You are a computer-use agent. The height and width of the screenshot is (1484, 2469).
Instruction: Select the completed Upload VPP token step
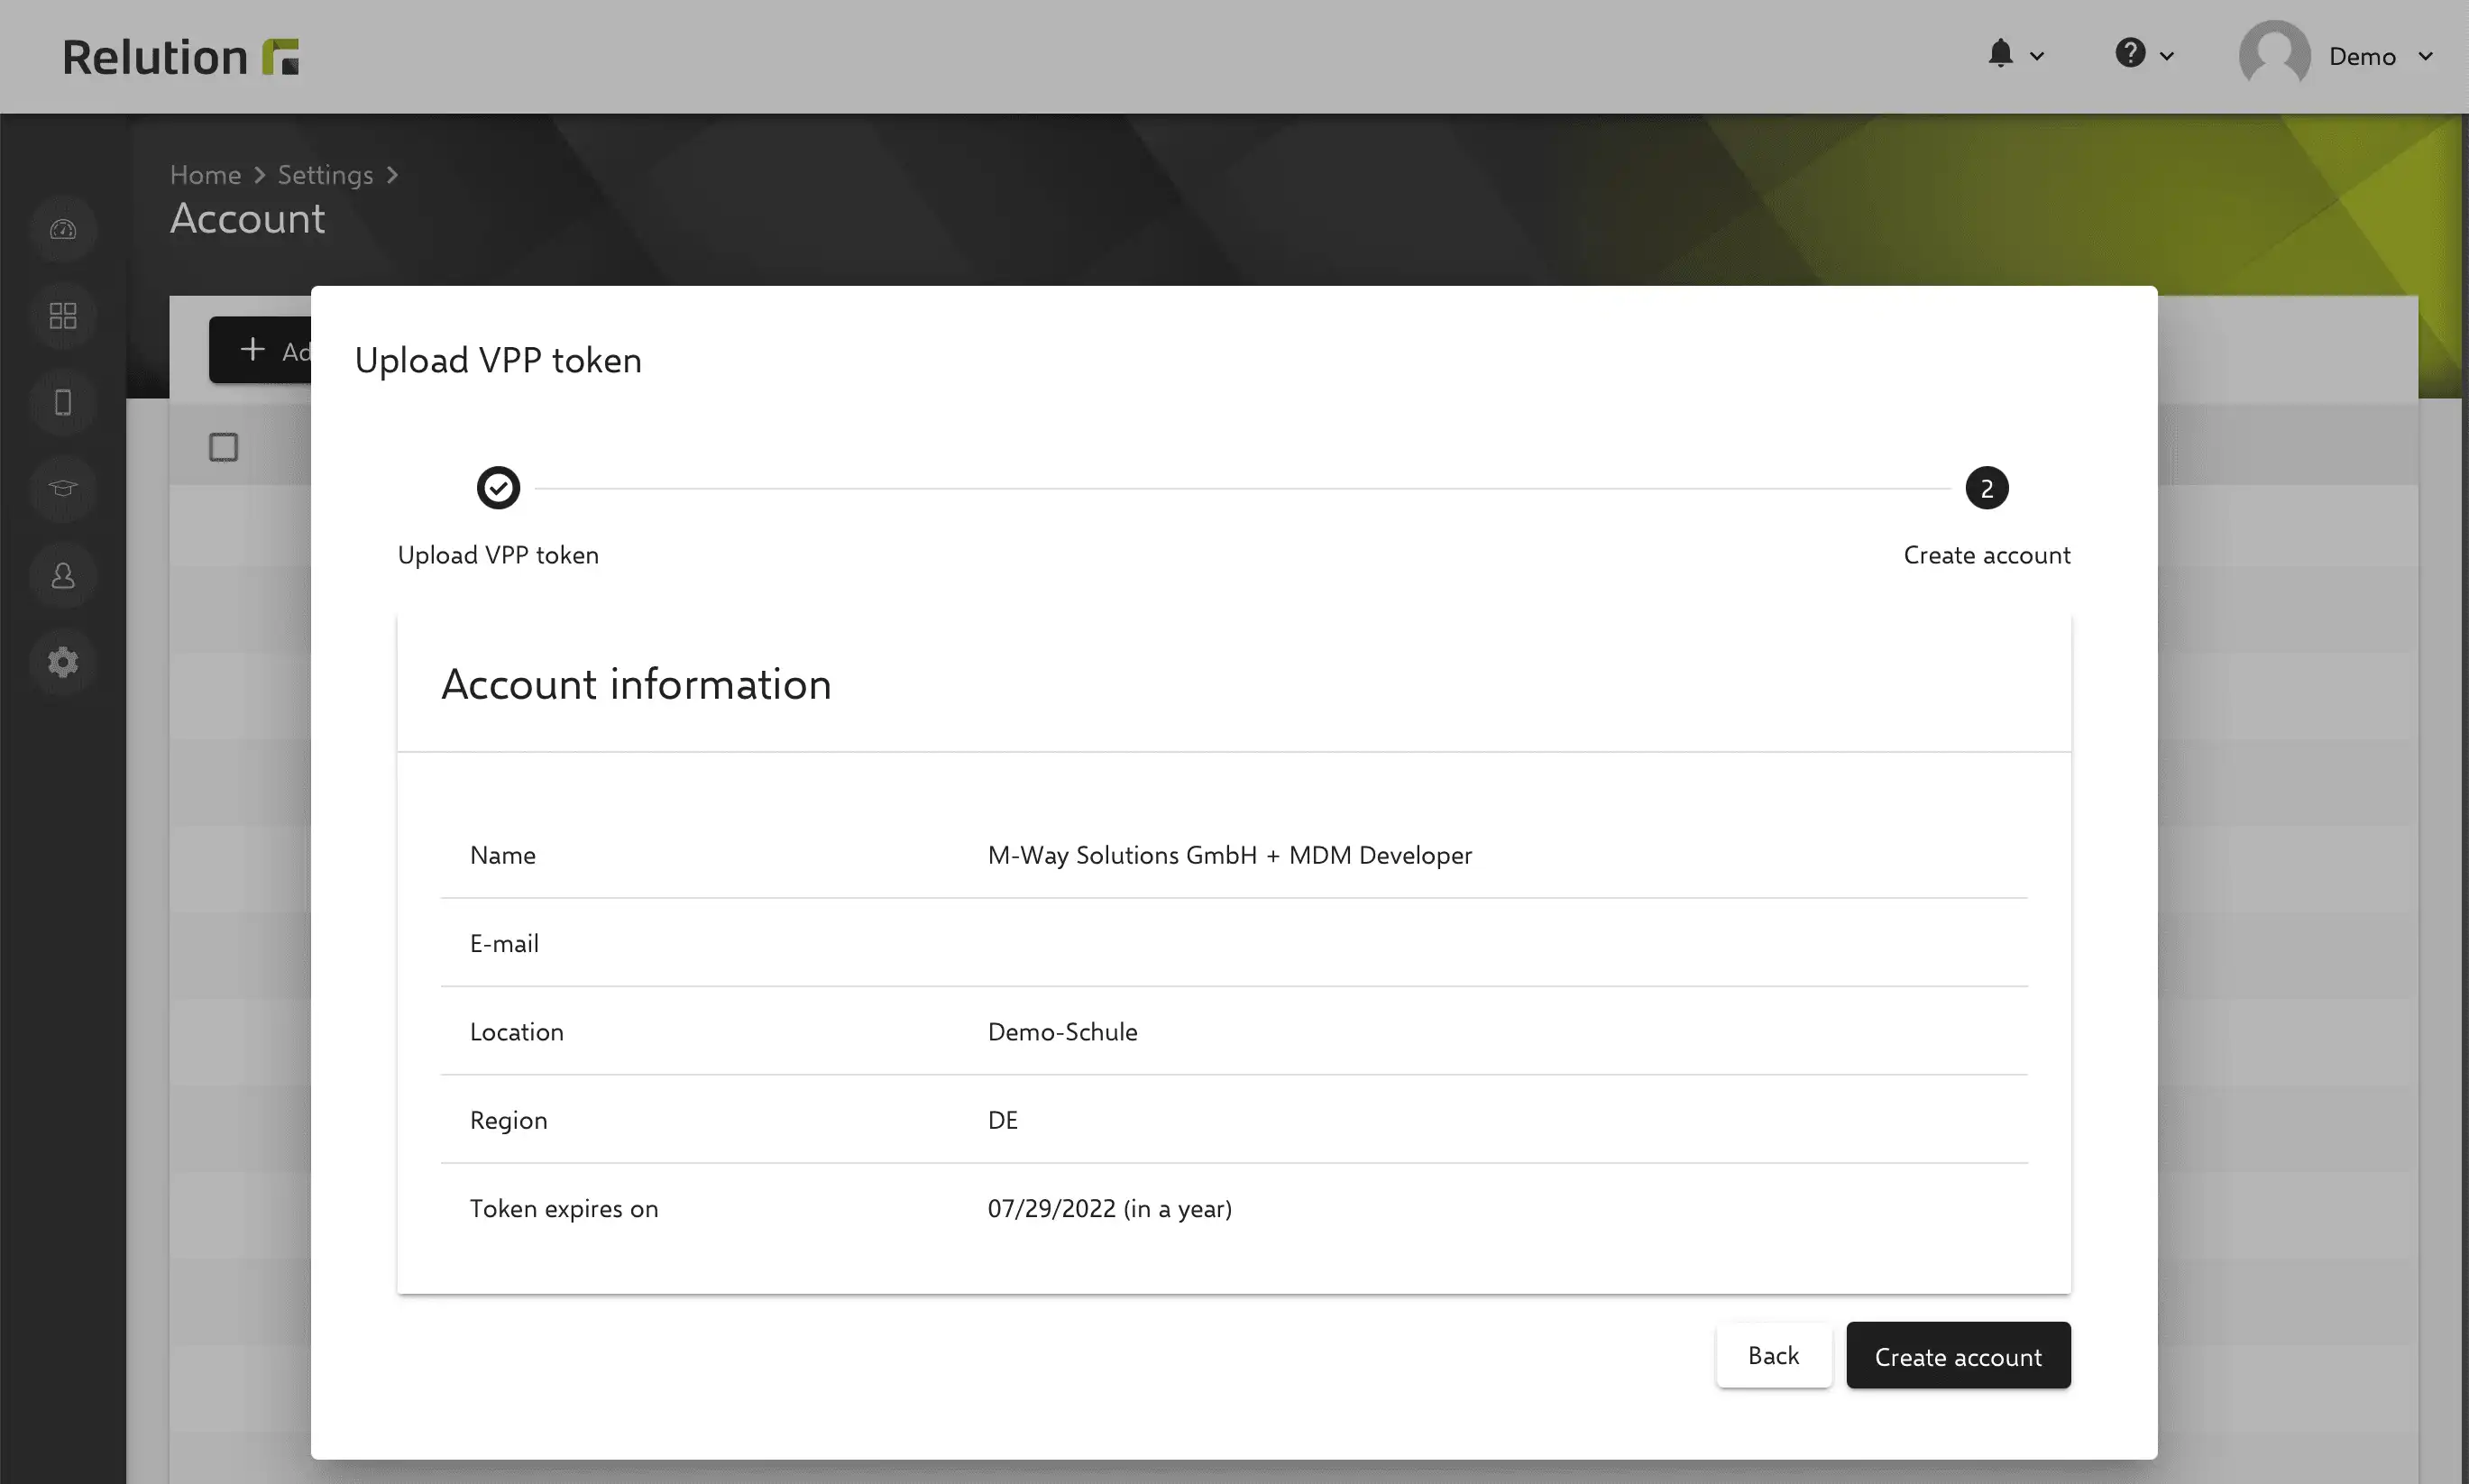[498, 488]
